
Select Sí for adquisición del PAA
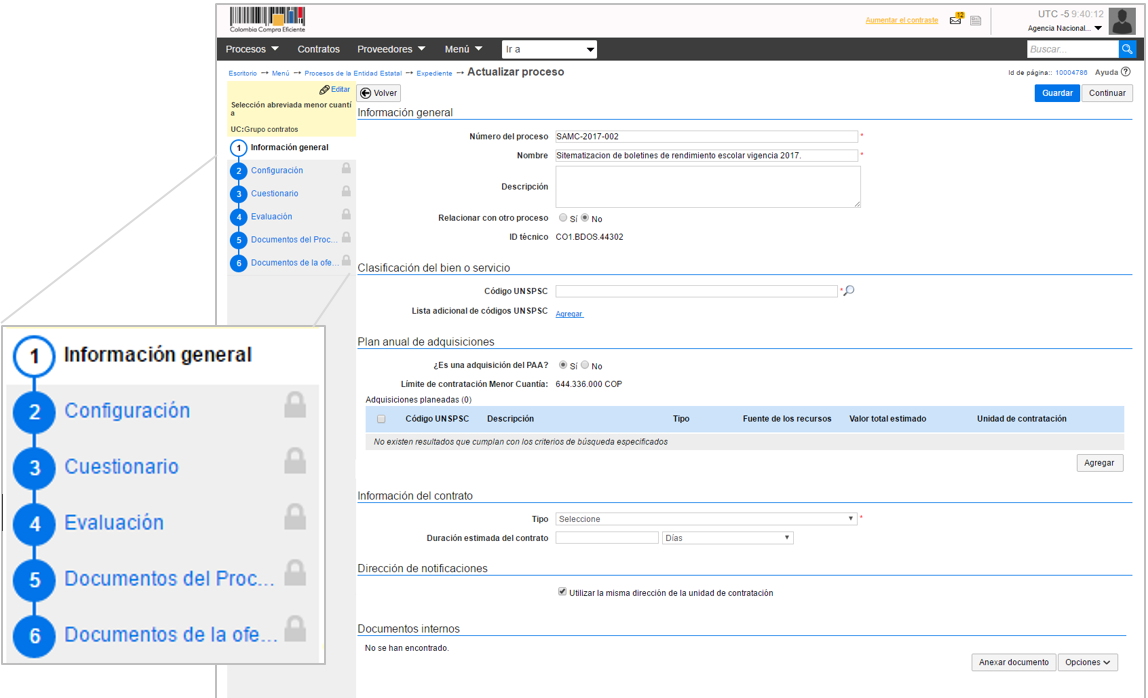[x=563, y=365]
